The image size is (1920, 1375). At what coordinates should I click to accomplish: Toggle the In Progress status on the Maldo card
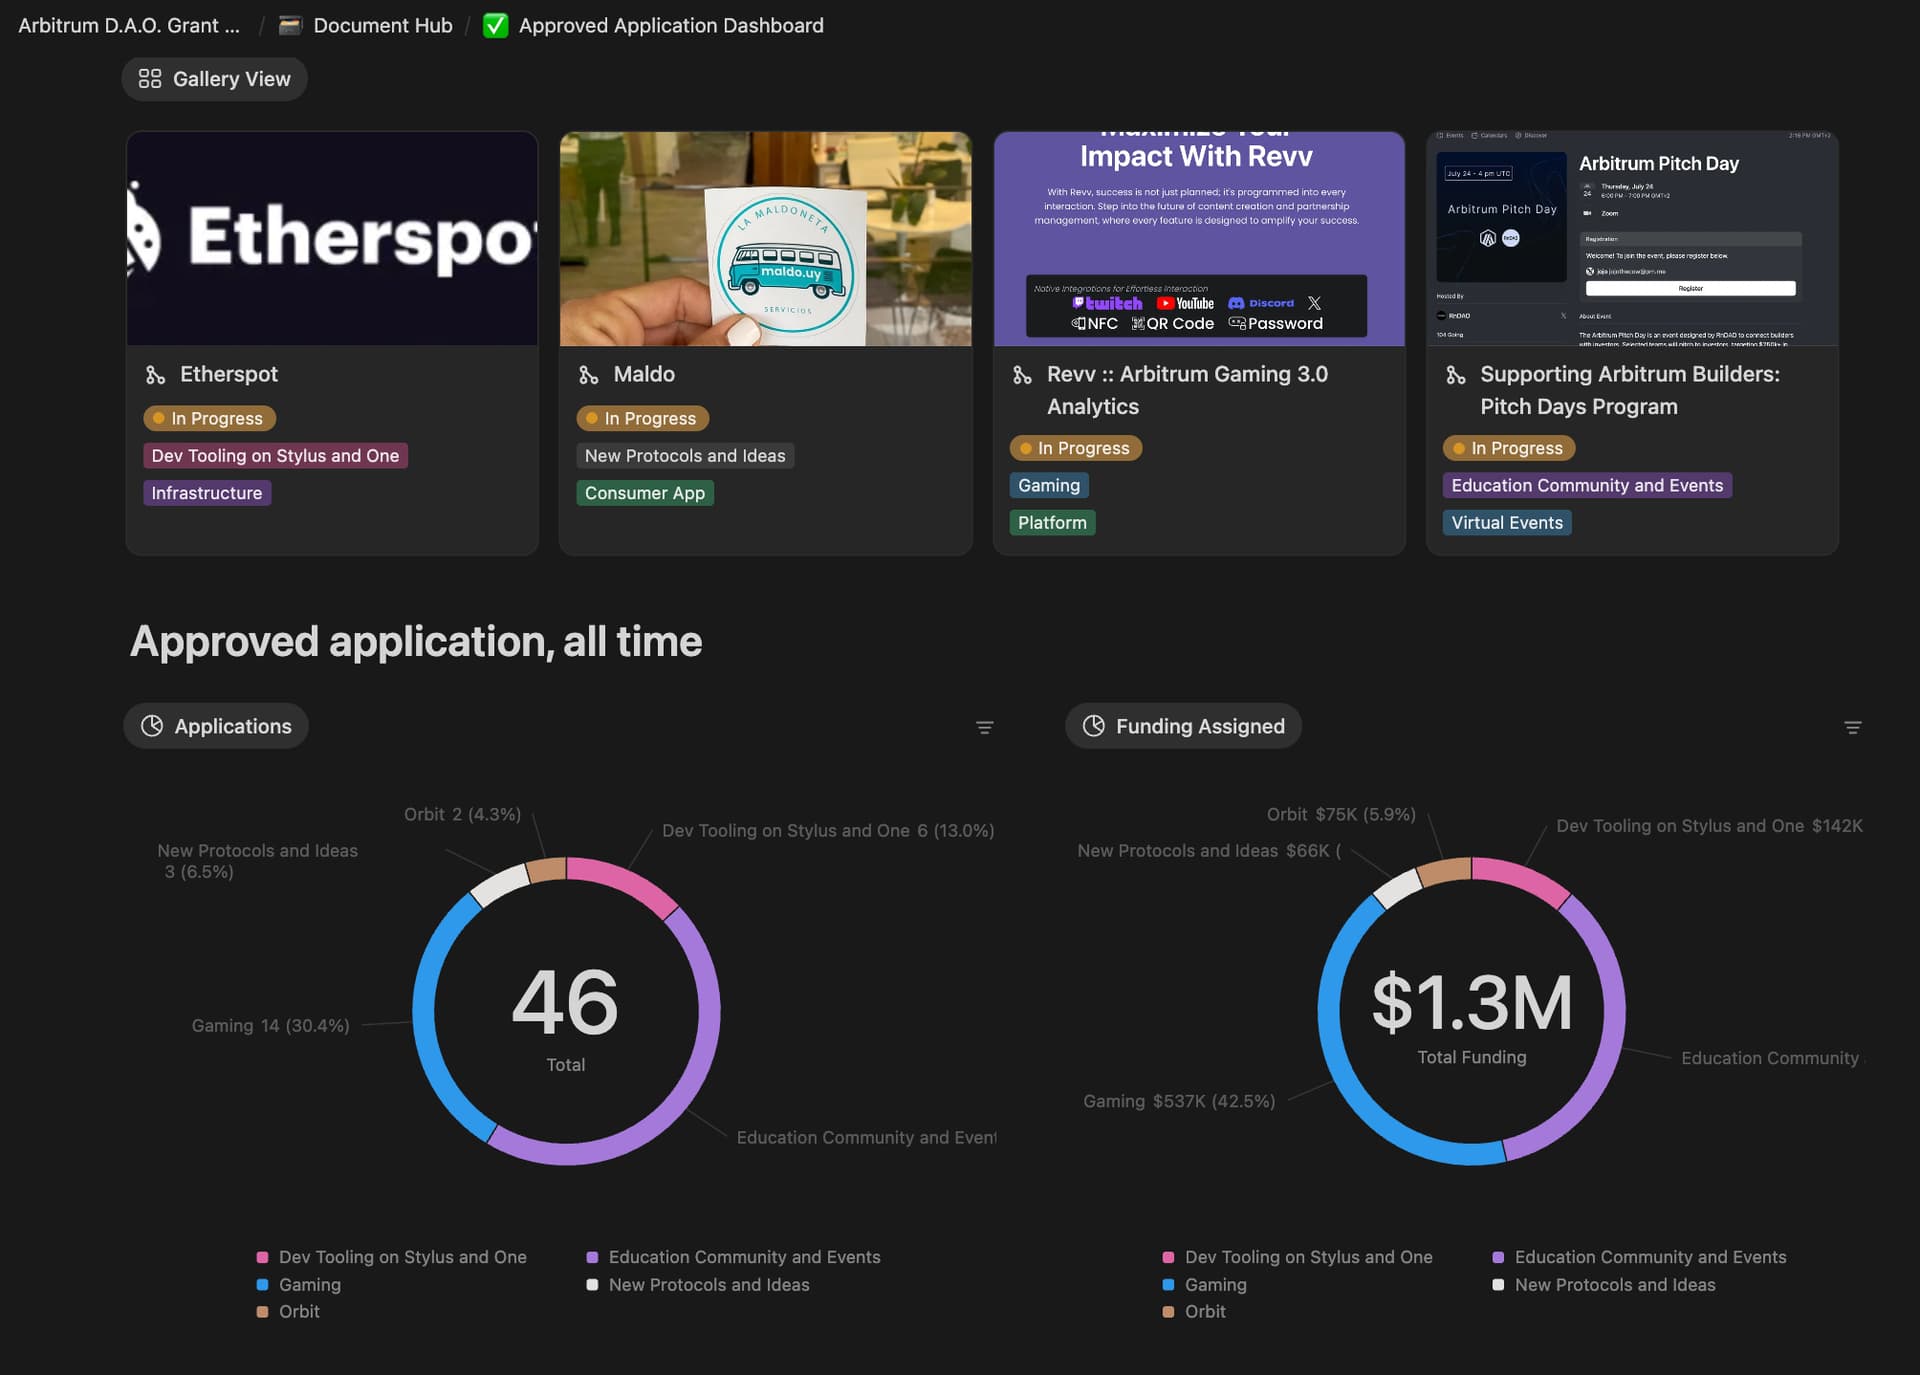[641, 418]
